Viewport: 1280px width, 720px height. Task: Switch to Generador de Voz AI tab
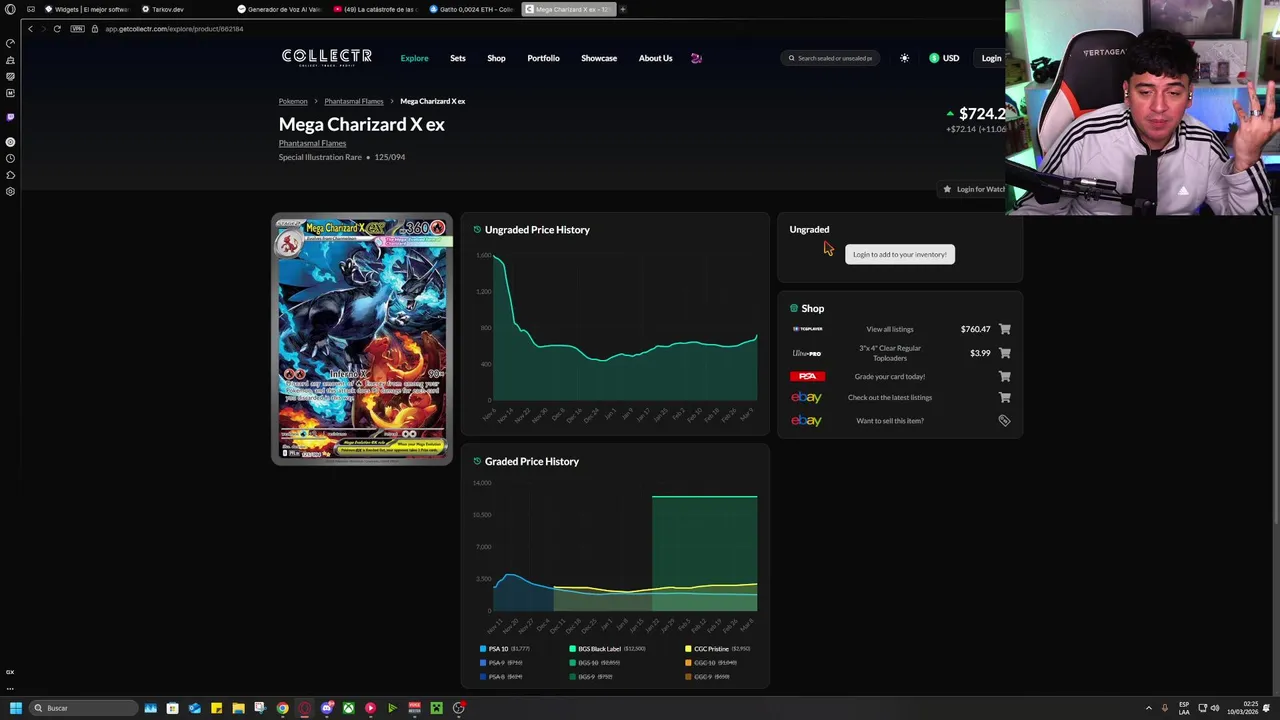(x=280, y=9)
